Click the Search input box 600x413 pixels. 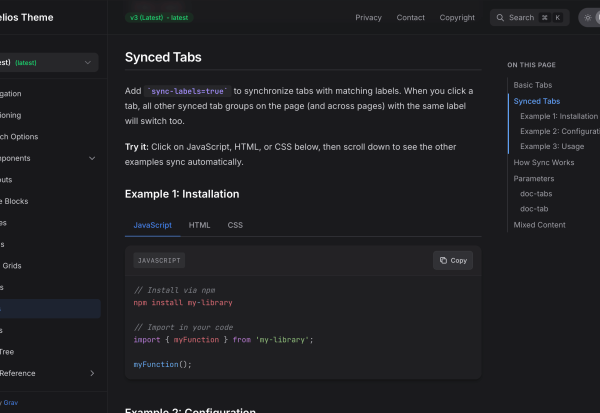[x=529, y=18]
